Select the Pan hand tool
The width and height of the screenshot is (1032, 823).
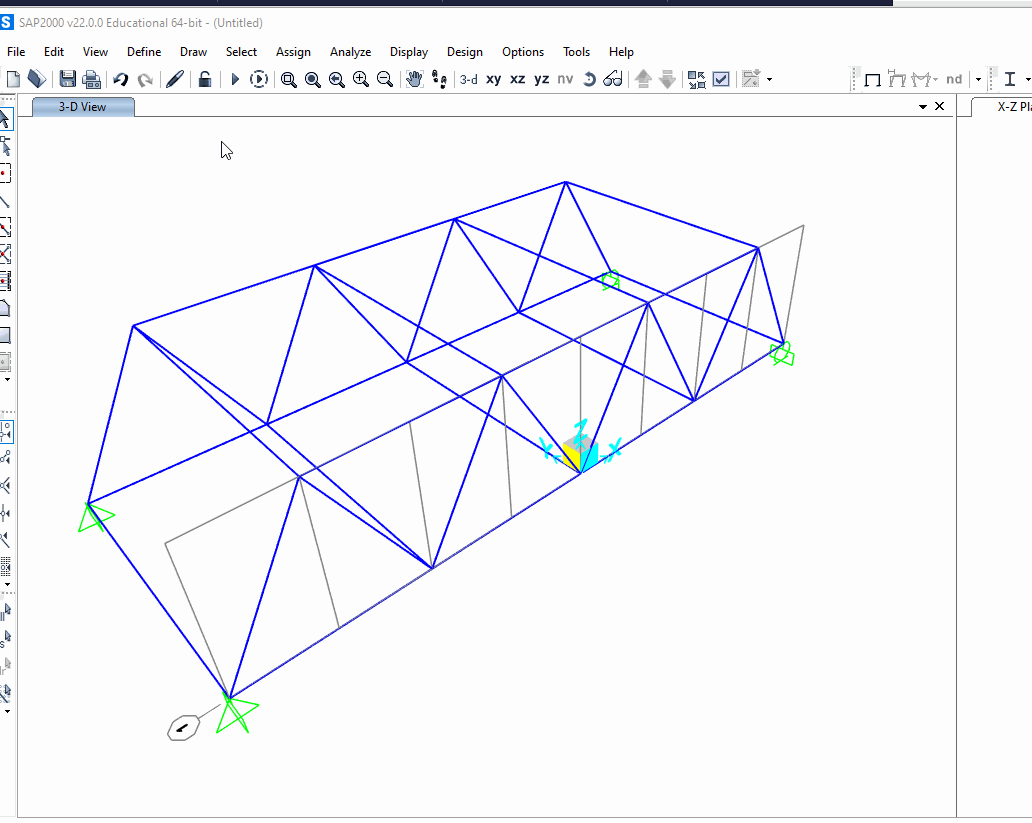(414, 79)
